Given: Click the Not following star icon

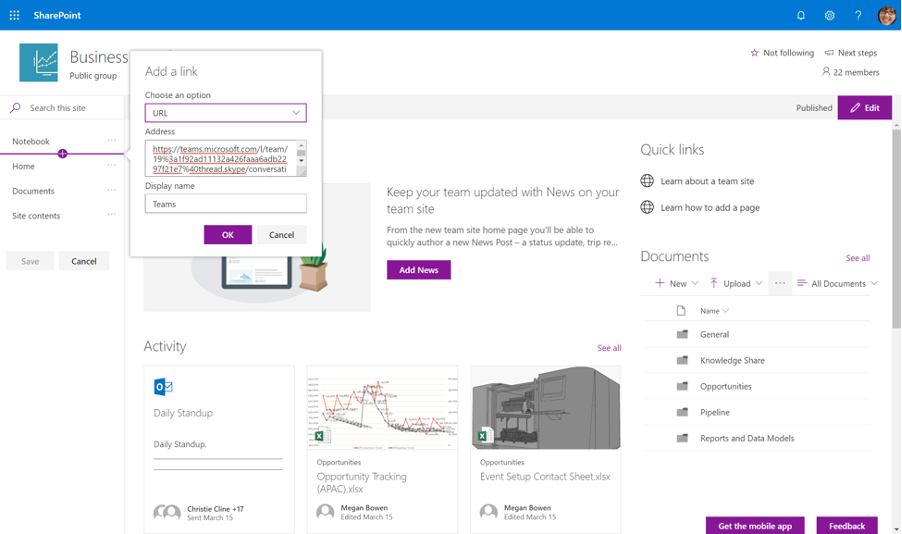Looking at the screenshot, I should [754, 52].
